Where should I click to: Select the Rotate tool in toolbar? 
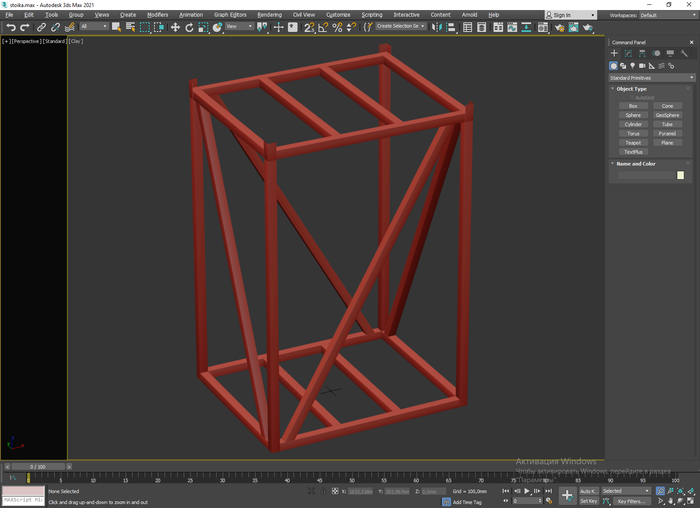tap(189, 27)
